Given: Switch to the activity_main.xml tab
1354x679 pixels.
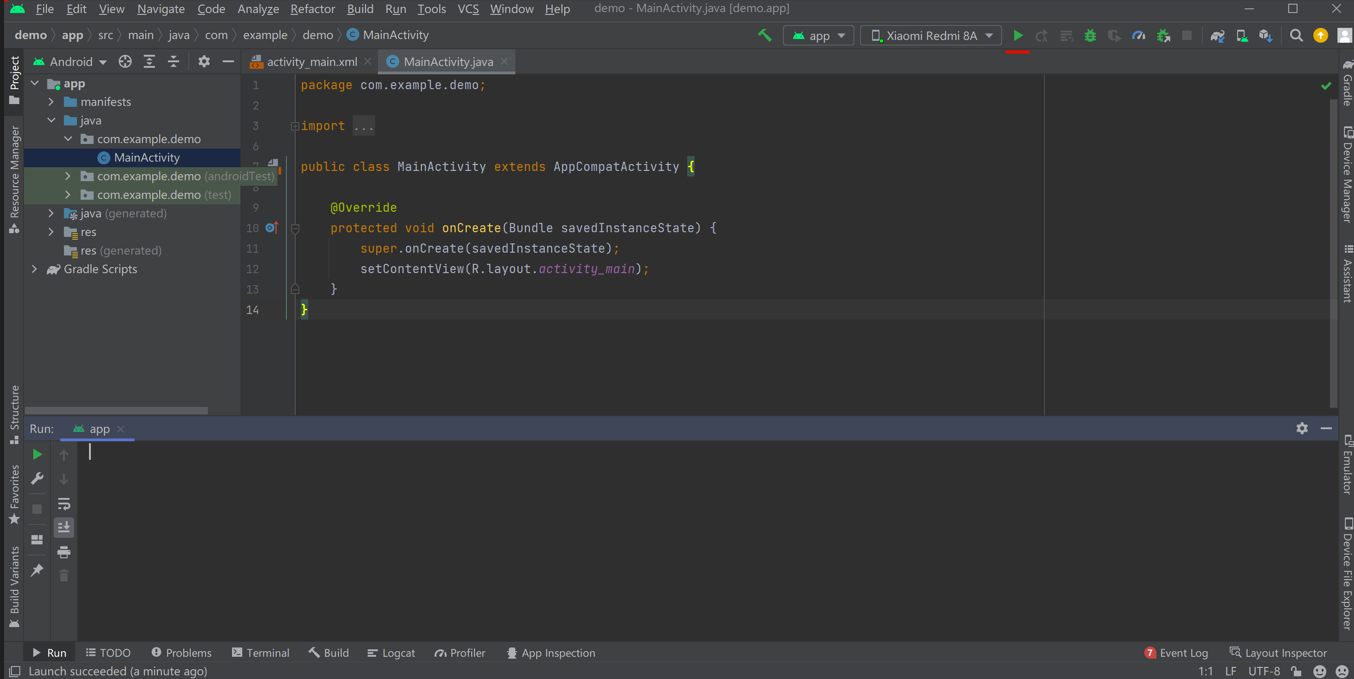Looking at the screenshot, I should click(x=311, y=62).
